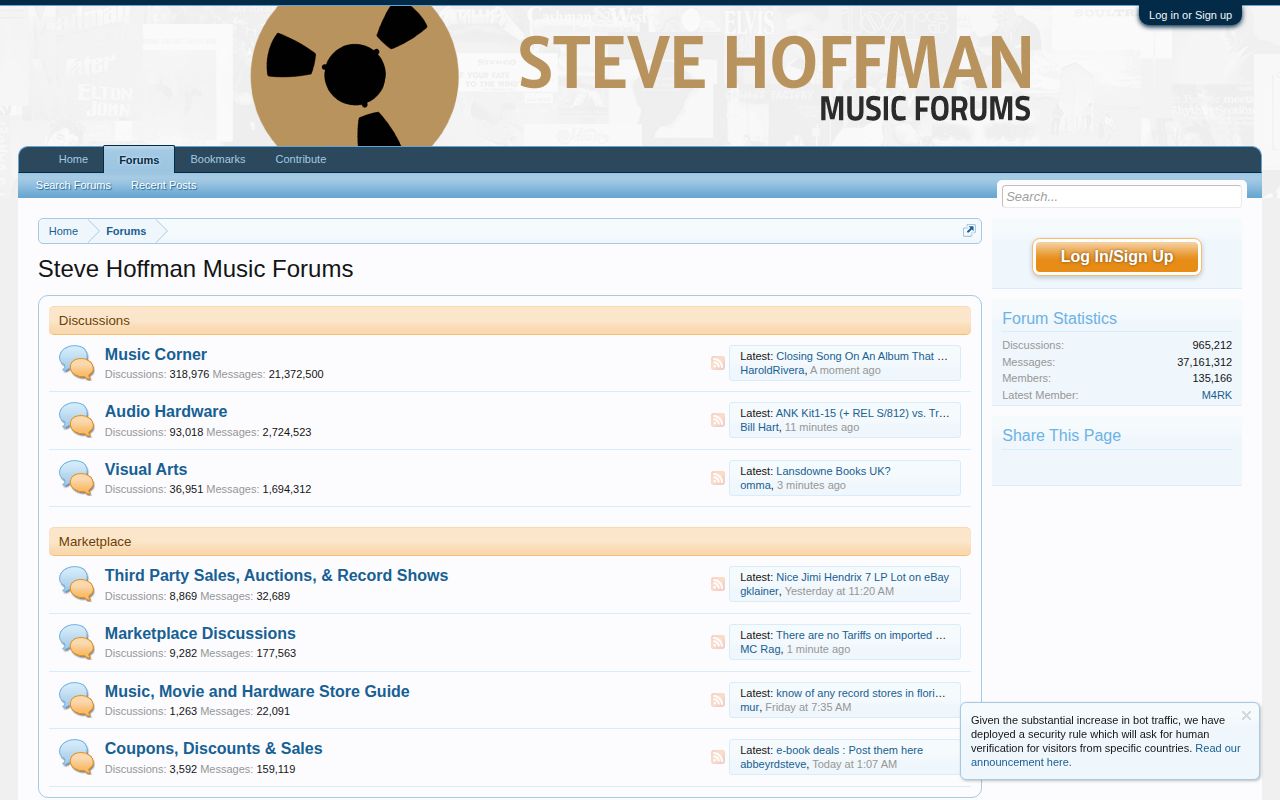Click the Audio Hardware RSS feed icon
Screen dimensions: 1280x800
pos(717,420)
